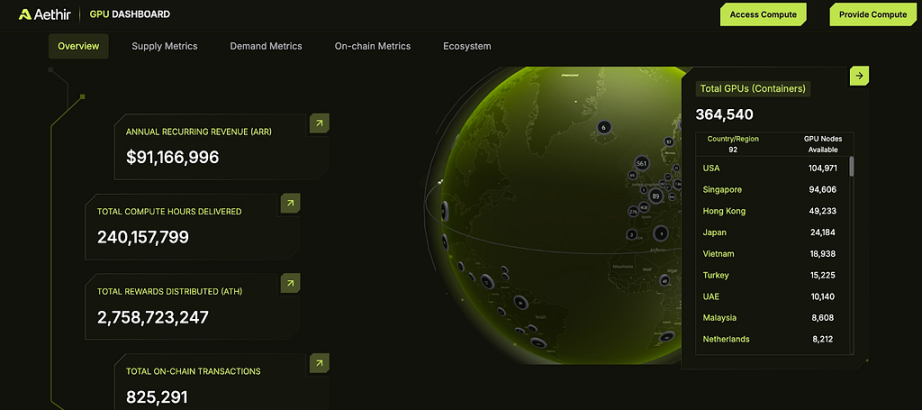This screenshot has width=922, height=410.
Task: Open Total GPUs panel right-arrow icon
Action: pos(859,75)
